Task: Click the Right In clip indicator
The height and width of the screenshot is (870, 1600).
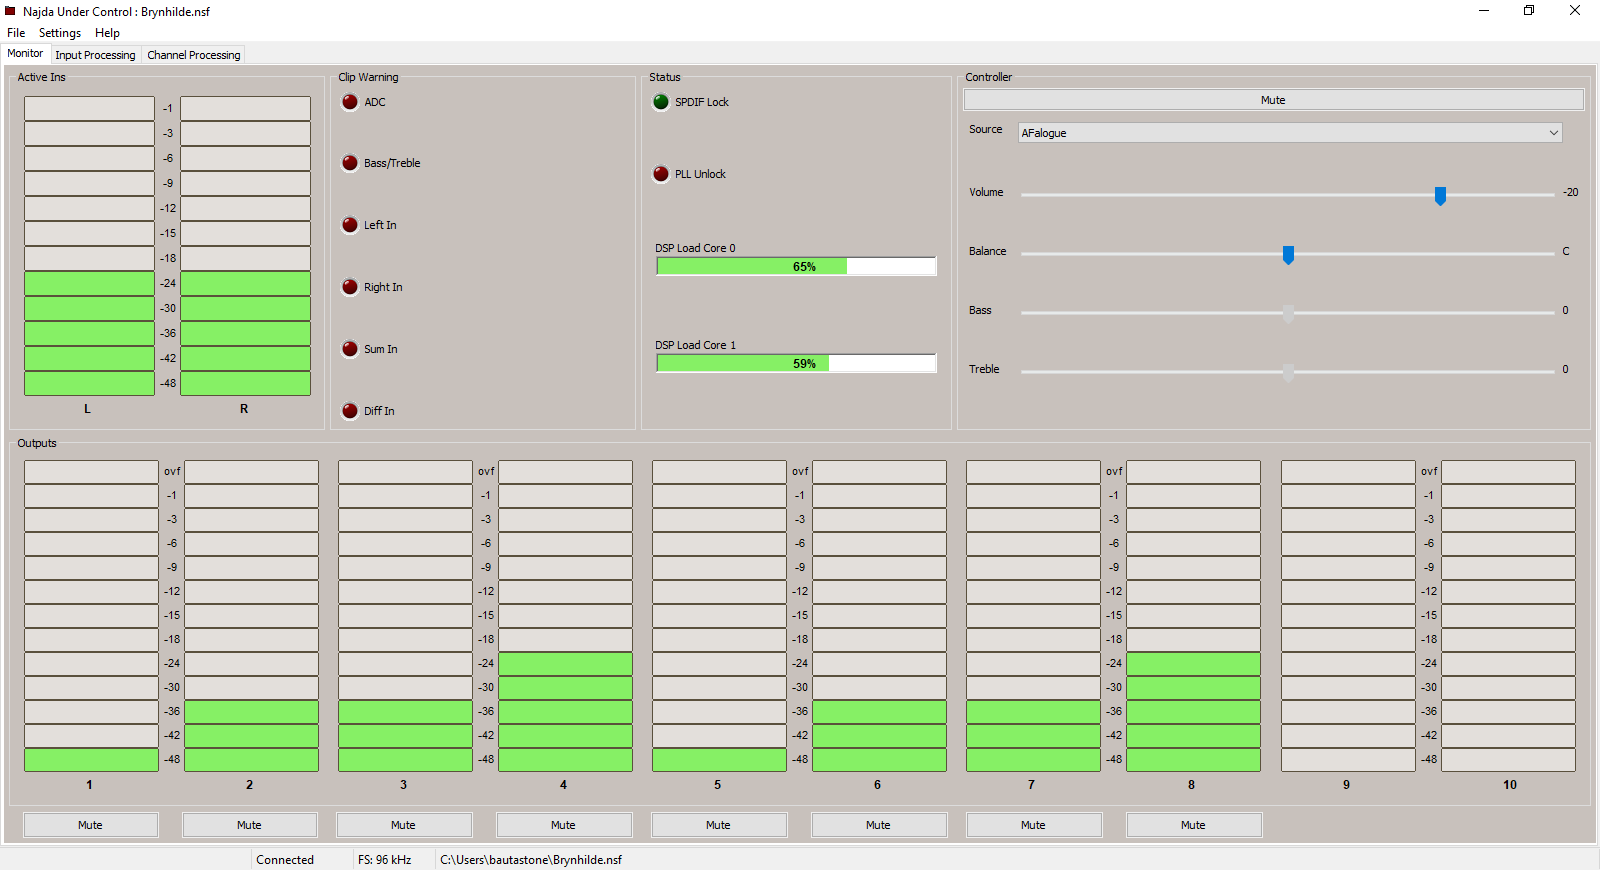Action: (x=350, y=287)
